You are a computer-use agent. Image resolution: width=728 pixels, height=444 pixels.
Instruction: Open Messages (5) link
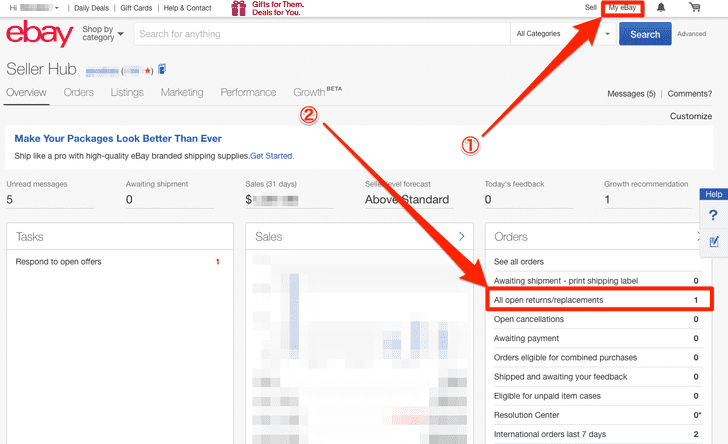631,94
